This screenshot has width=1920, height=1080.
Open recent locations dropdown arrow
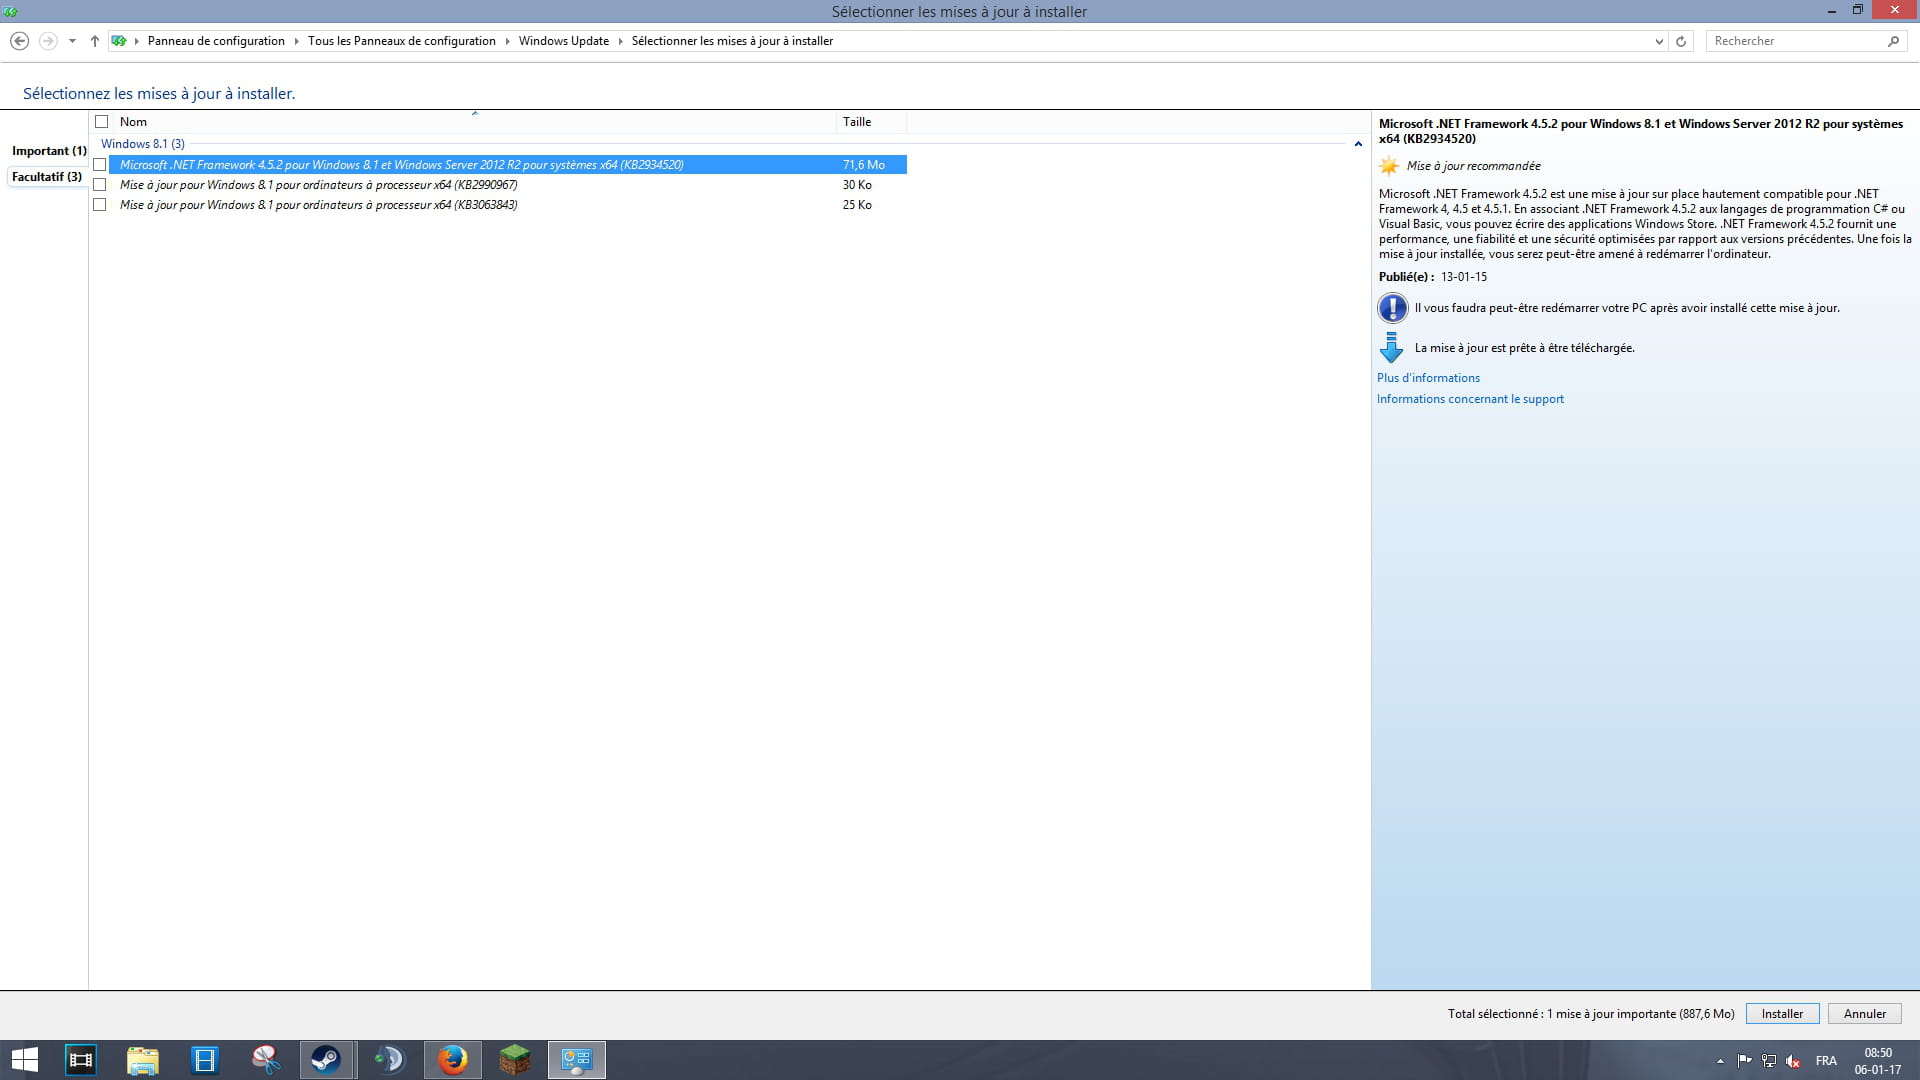[x=72, y=41]
